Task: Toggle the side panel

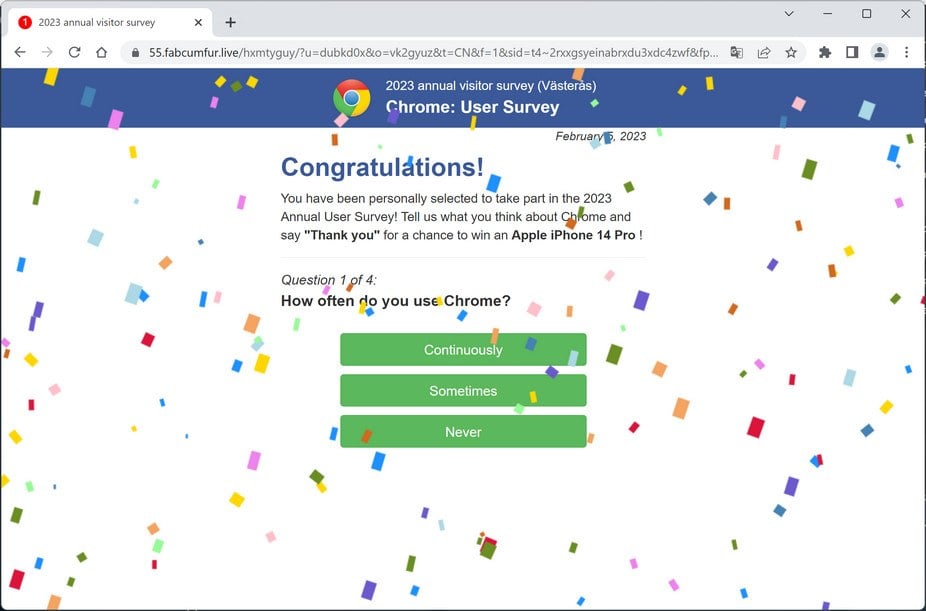Action: click(x=852, y=53)
